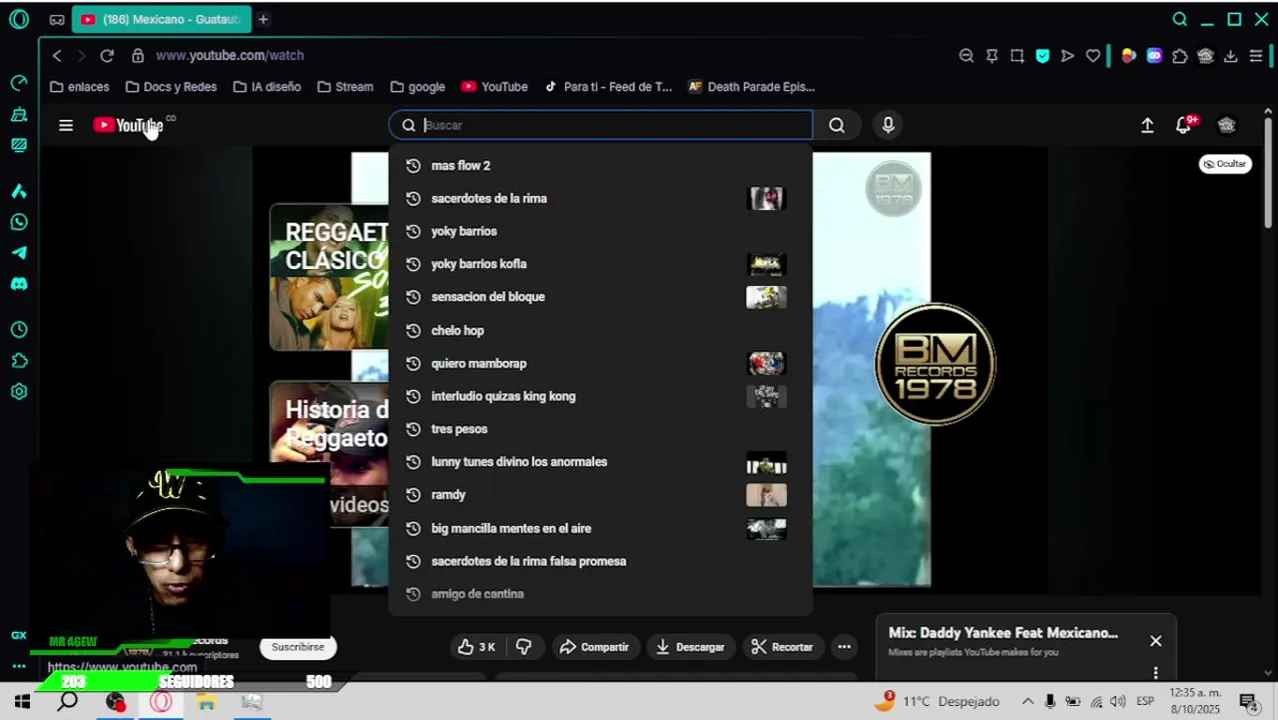The height and width of the screenshot is (720, 1278).
Task: Open the 'Death Parade Epis...' bookmark
Action: coord(752,87)
